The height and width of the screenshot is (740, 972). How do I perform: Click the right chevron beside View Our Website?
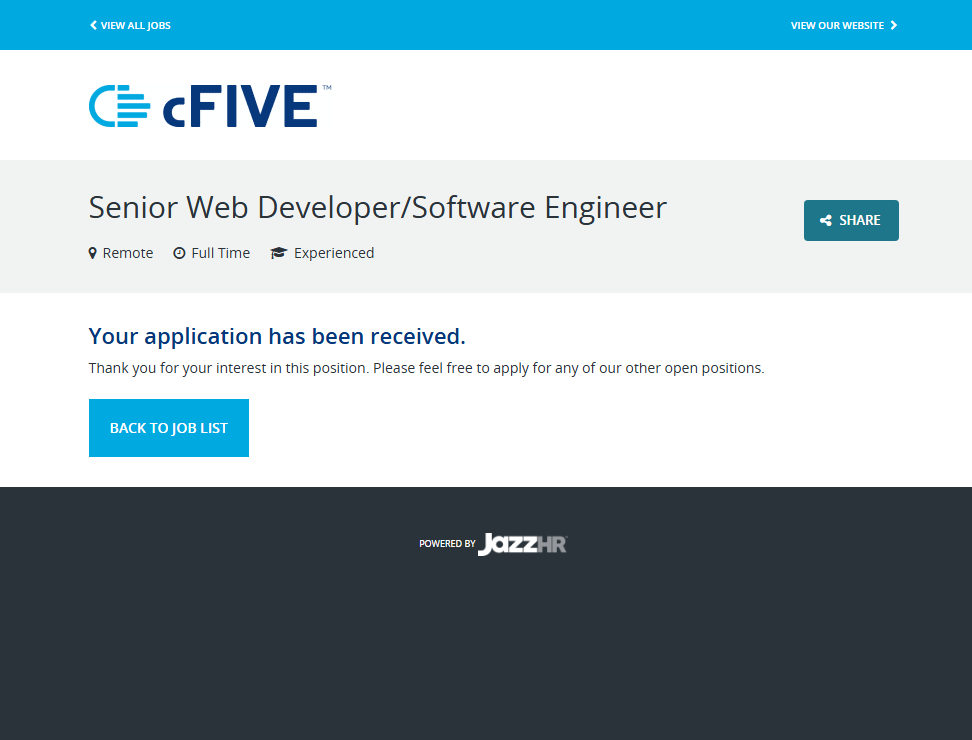(x=894, y=25)
